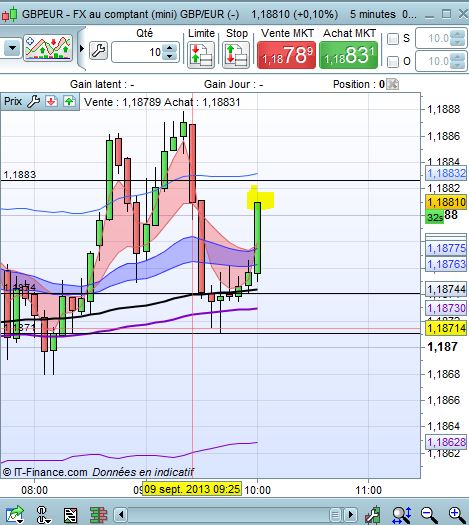Close position using icon next to Position 0
The height and width of the screenshot is (525, 469).
click(393, 84)
